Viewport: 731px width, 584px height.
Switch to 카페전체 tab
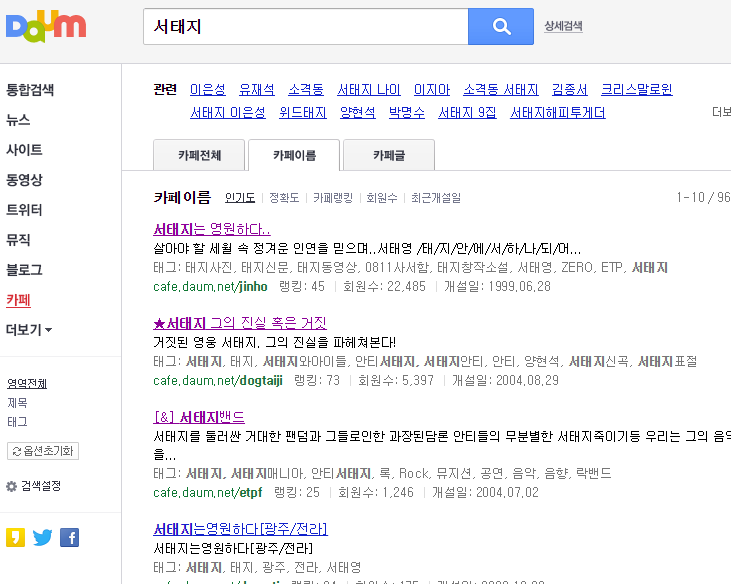click(199, 155)
